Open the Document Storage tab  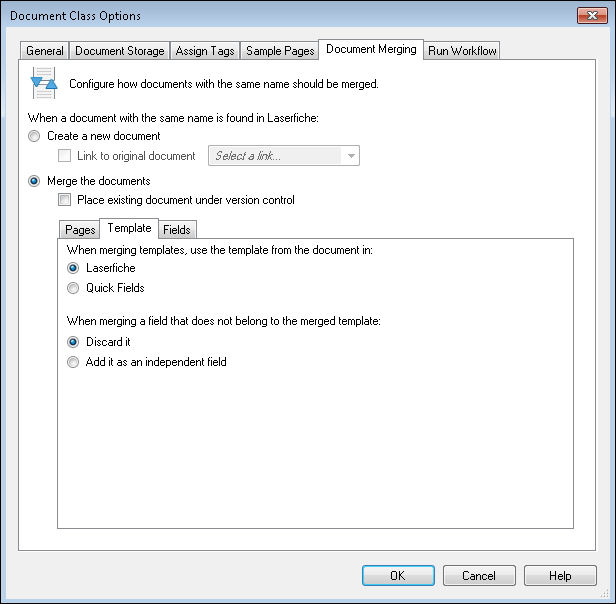119,51
